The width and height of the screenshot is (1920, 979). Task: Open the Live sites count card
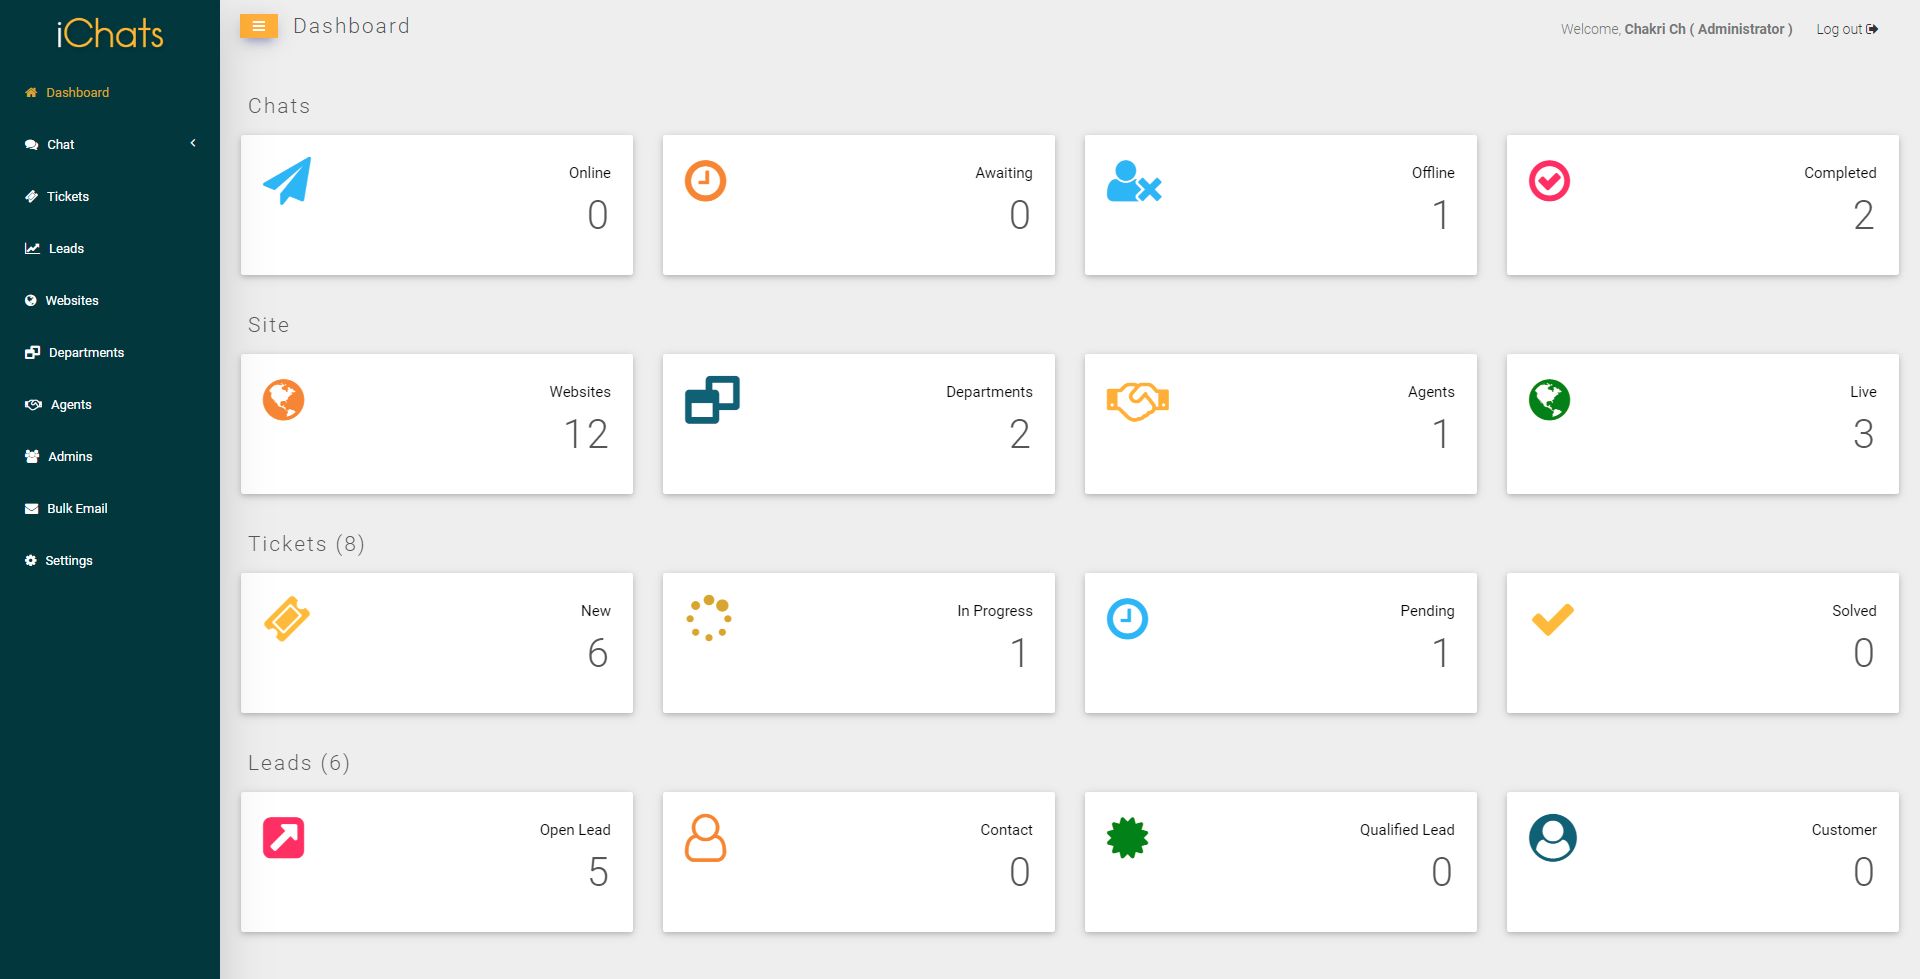1702,424
